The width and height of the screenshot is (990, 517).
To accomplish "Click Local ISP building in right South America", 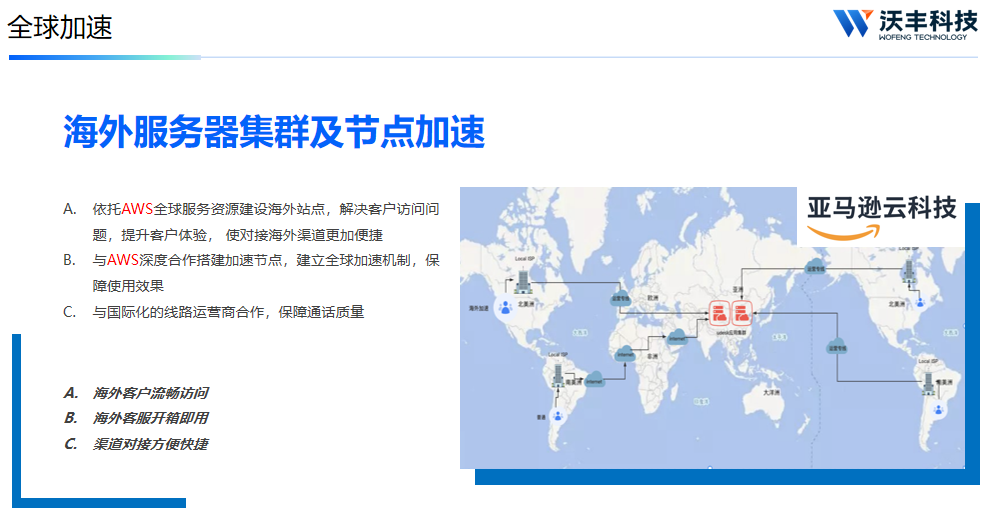I will [928, 382].
